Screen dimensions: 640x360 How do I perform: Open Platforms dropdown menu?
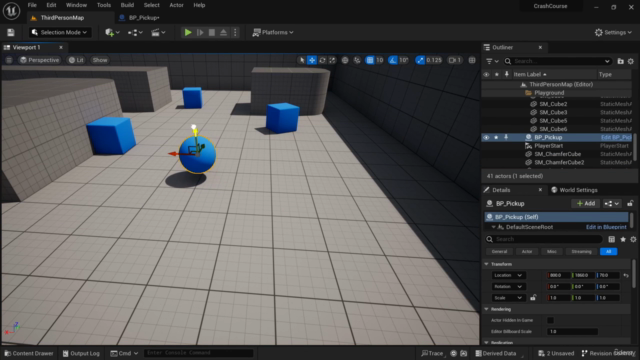click(273, 32)
